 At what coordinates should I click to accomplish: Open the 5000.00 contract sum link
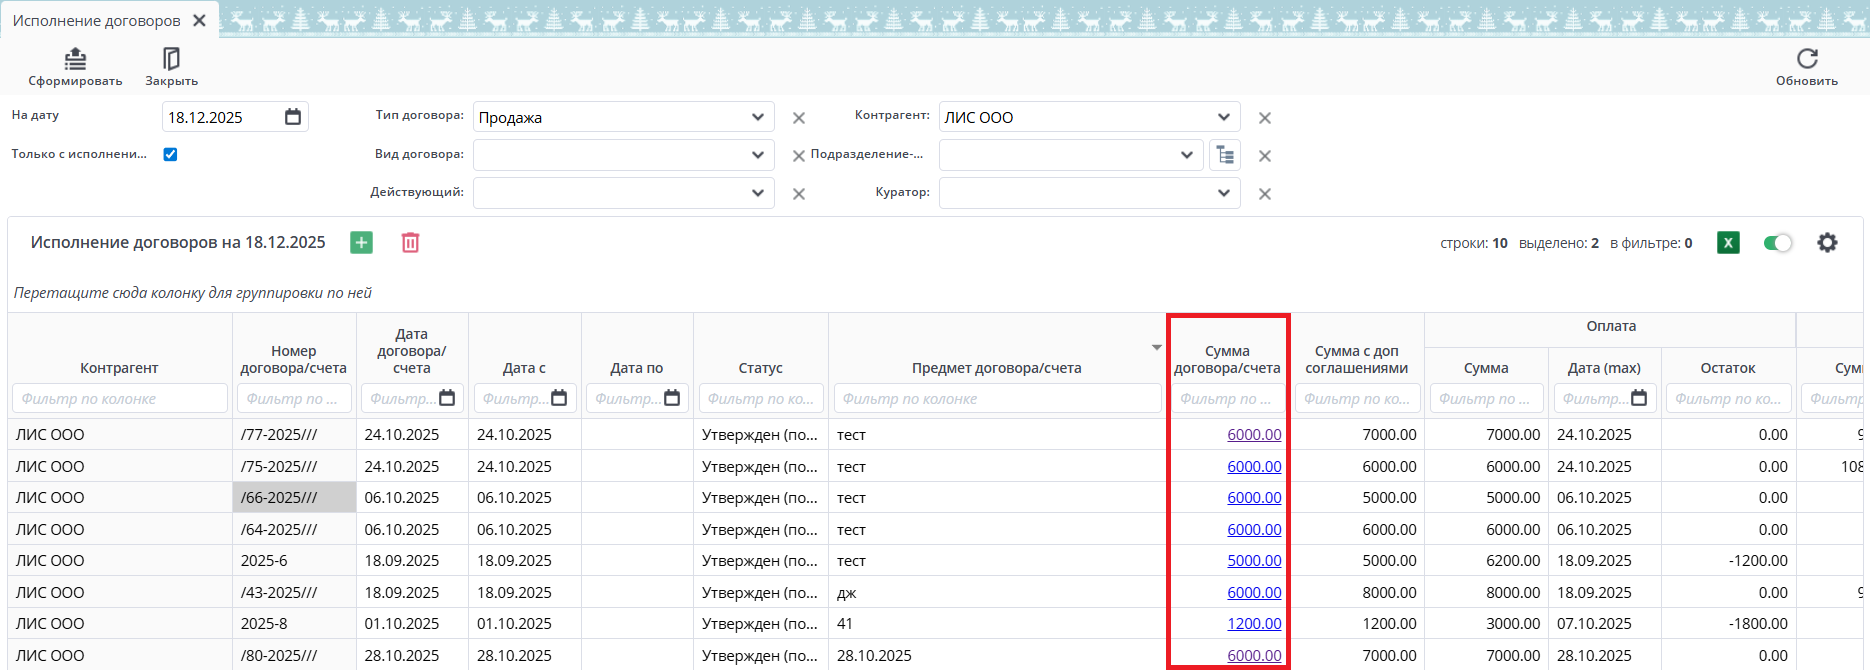point(1254,561)
